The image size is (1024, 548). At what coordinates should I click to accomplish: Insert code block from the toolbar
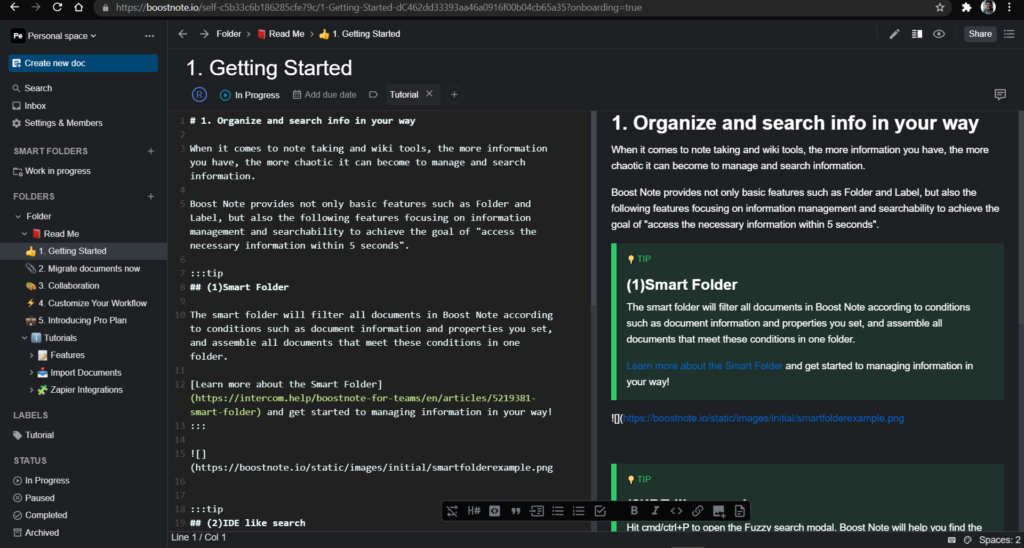[495, 511]
